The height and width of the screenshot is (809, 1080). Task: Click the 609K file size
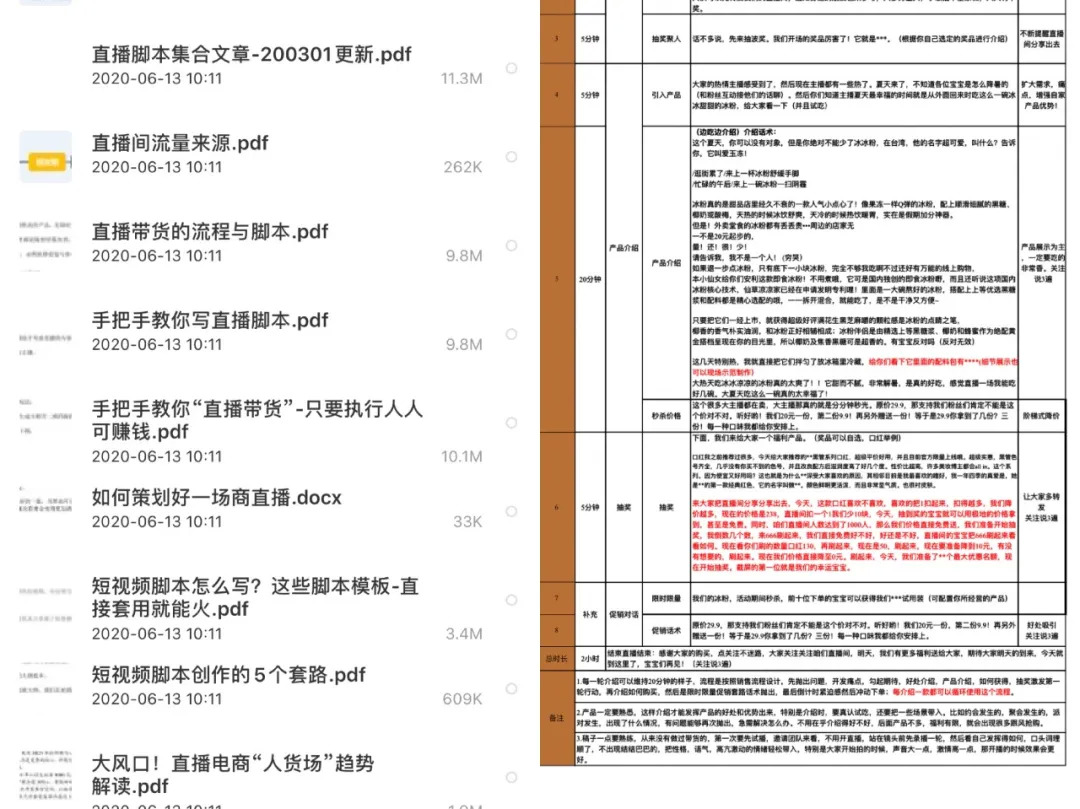(x=463, y=699)
